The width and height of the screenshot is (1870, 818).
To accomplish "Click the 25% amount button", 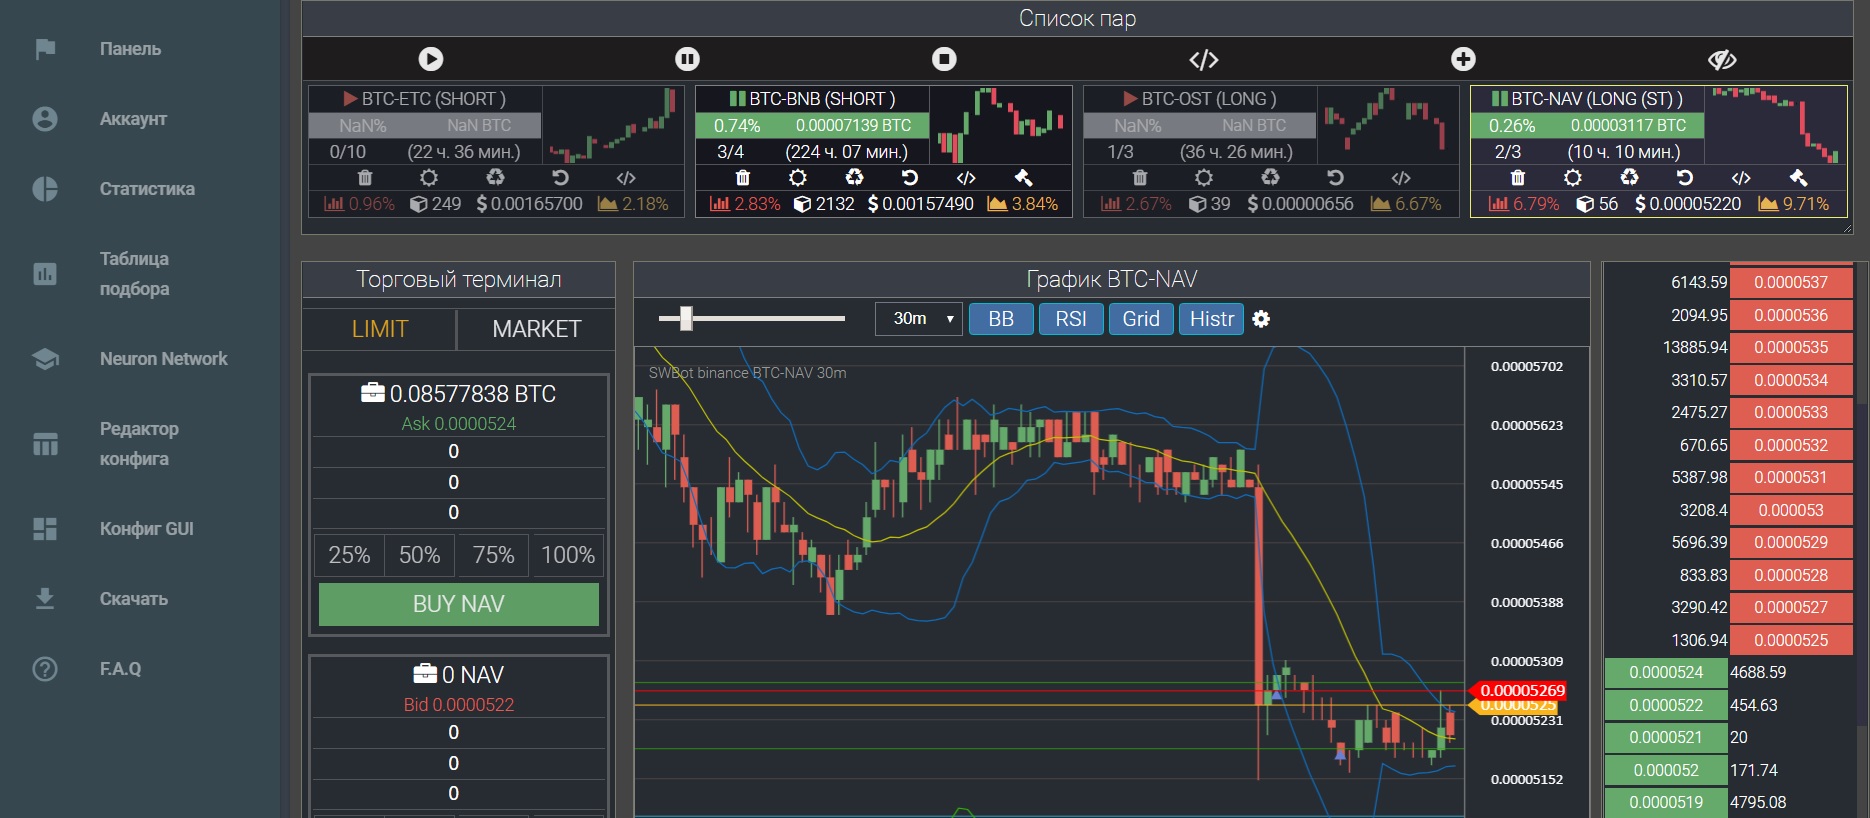I will pos(349,555).
